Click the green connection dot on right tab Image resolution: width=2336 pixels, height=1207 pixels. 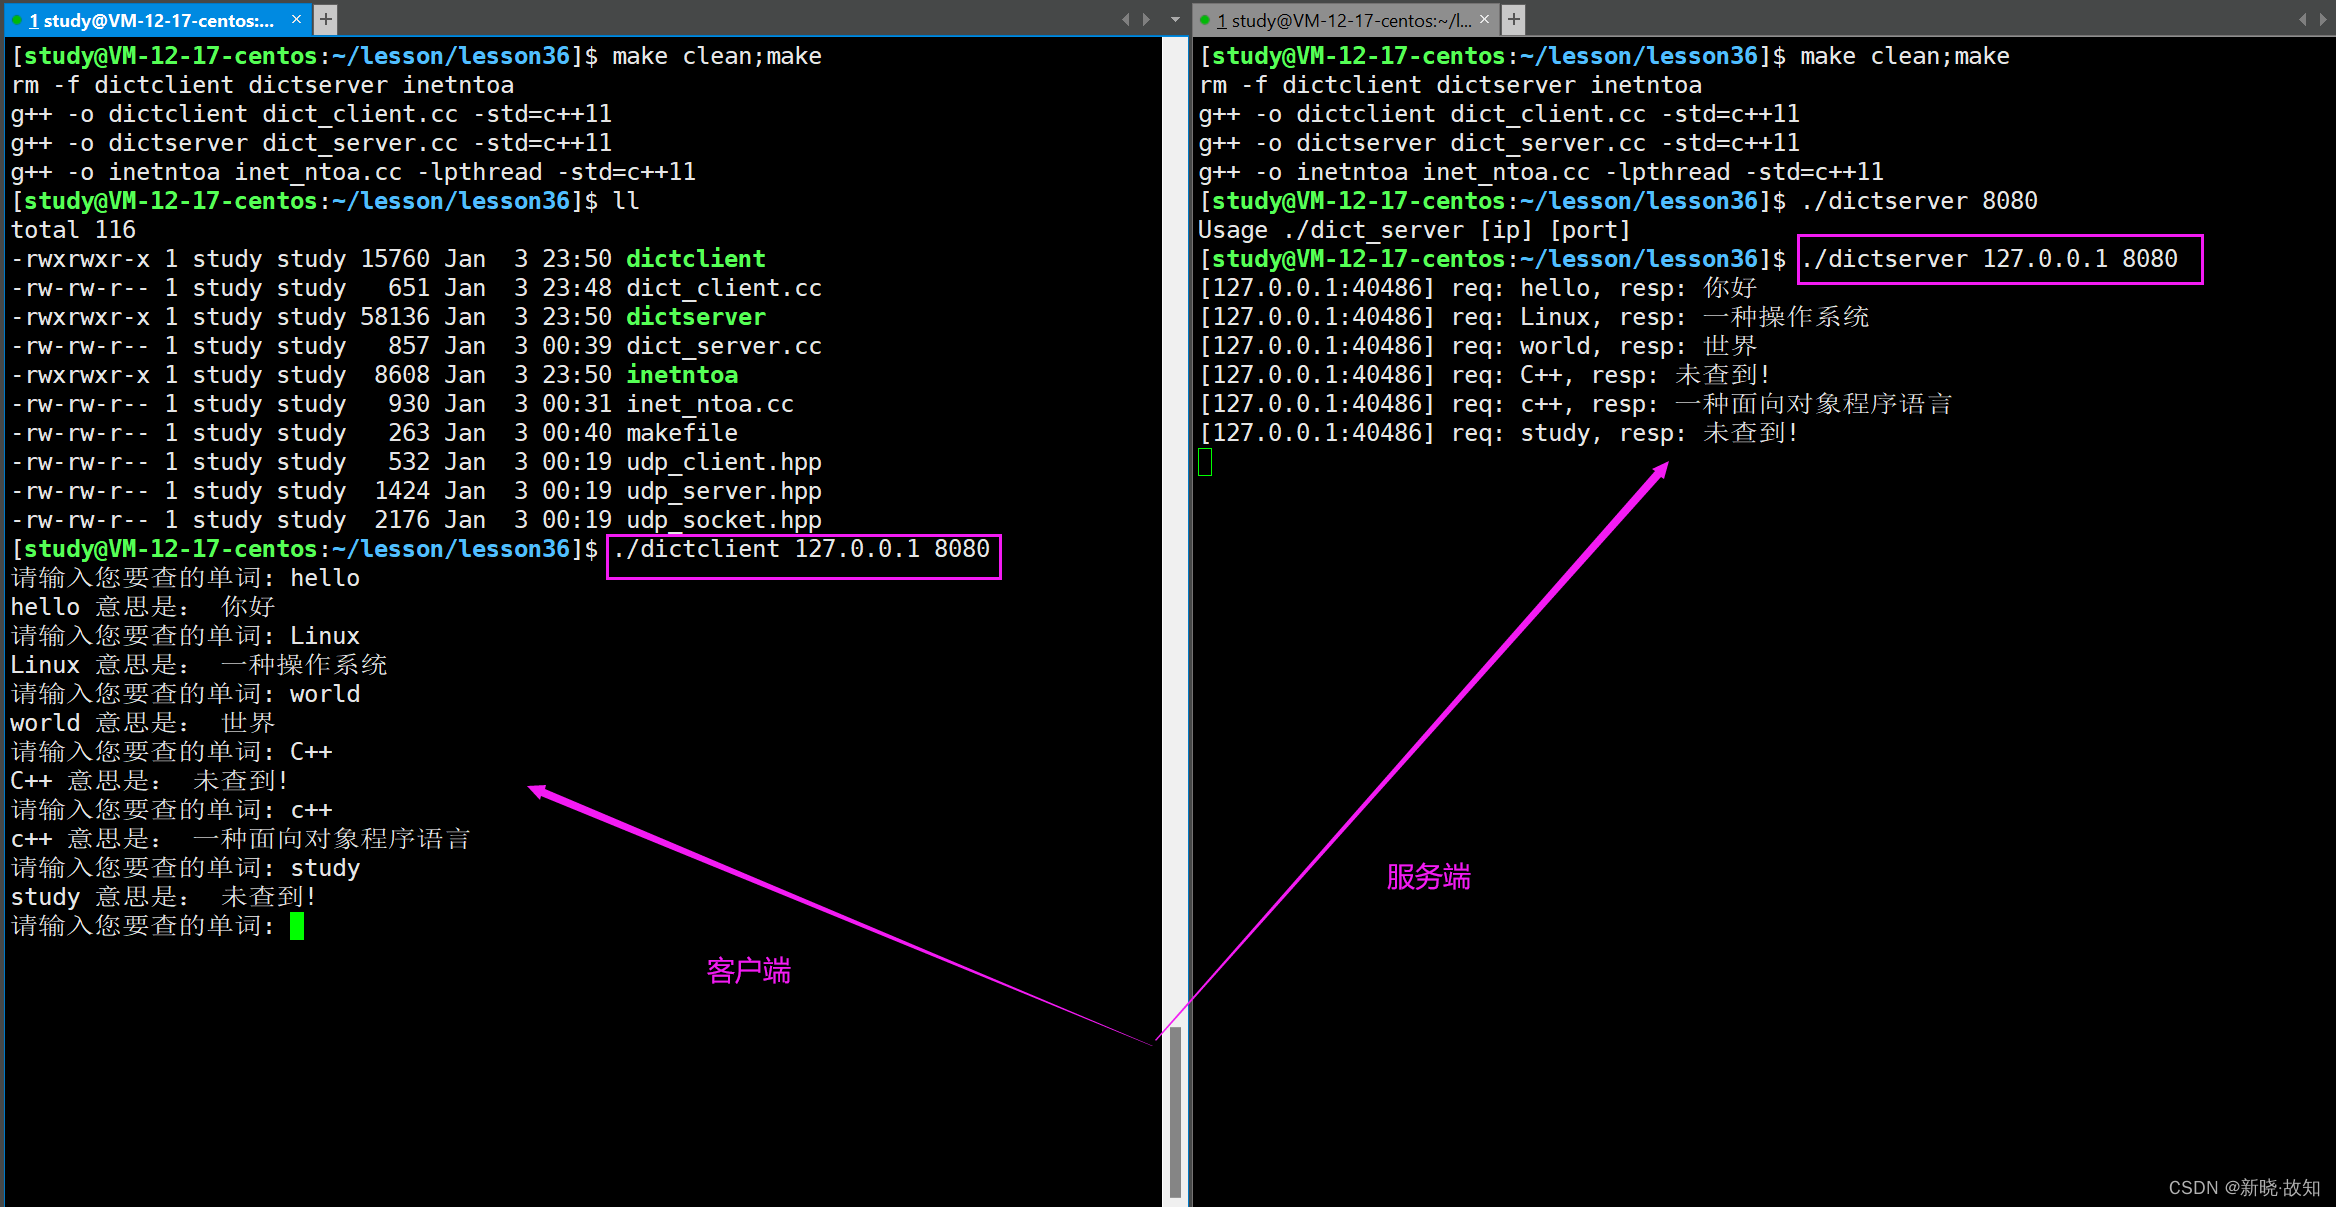click(x=1205, y=20)
